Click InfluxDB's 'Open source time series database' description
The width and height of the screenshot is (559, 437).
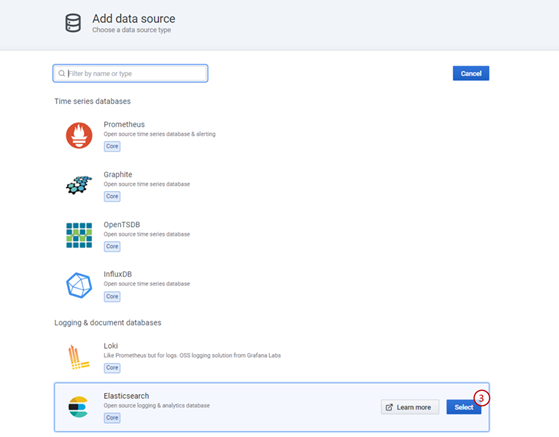pos(147,284)
